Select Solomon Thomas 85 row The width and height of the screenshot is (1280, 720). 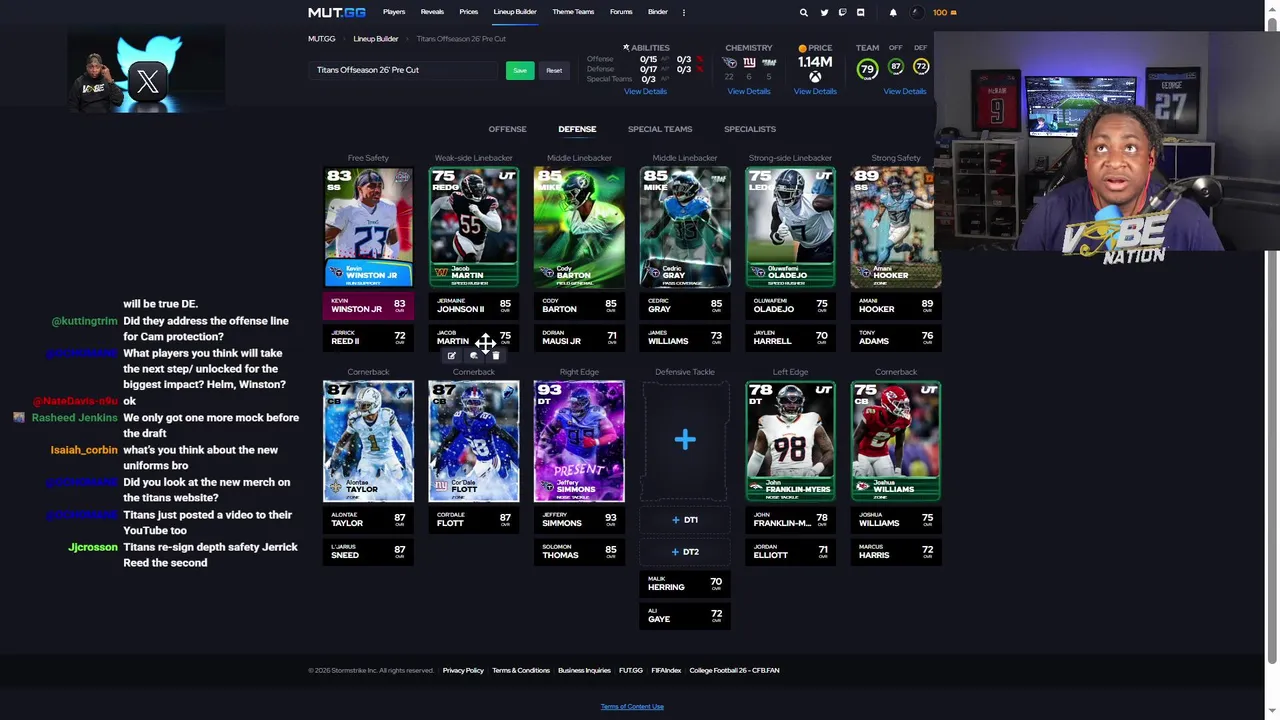pos(579,552)
